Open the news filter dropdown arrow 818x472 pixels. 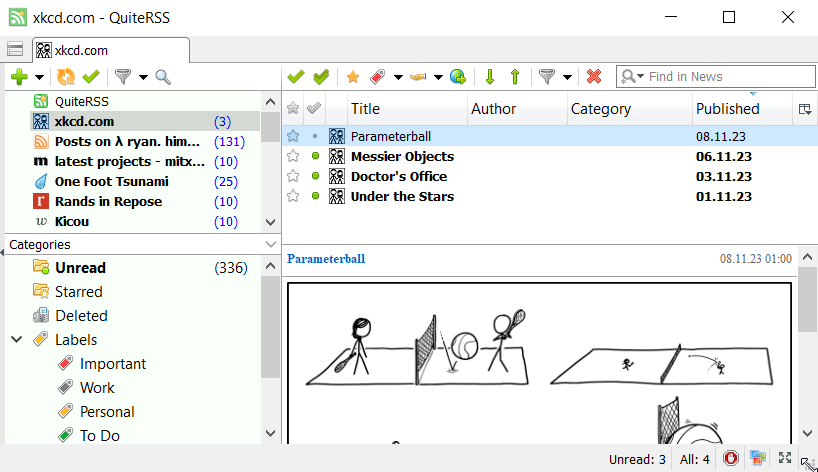(x=567, y=77)
